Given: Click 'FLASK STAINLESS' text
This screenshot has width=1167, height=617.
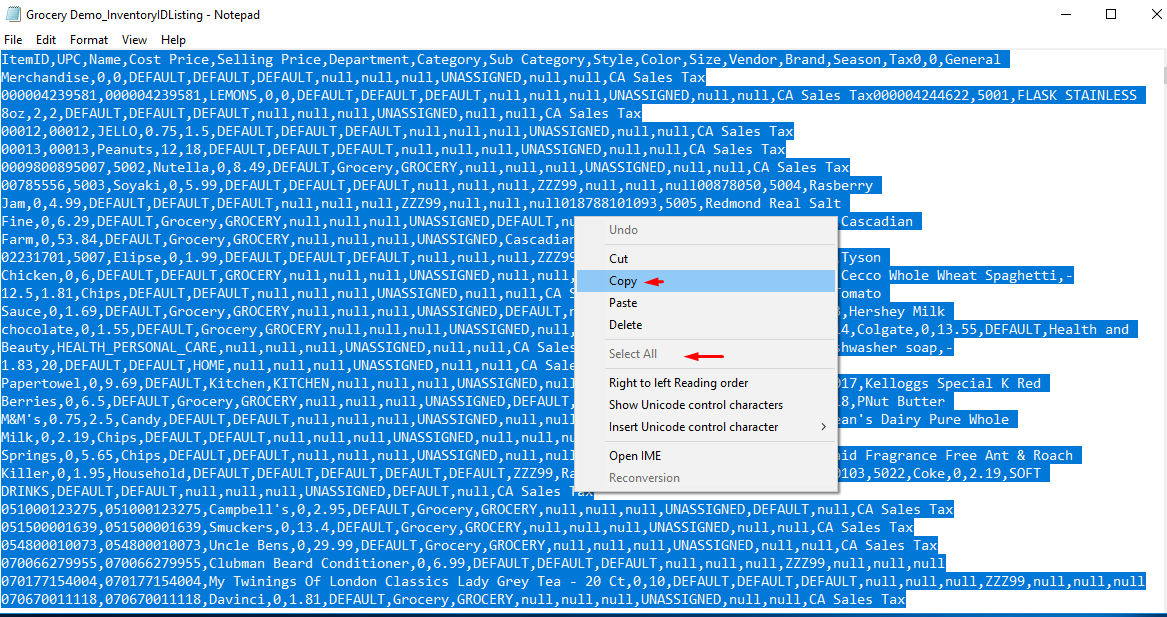Looking at the screenshot, I should click(1077, 96).
